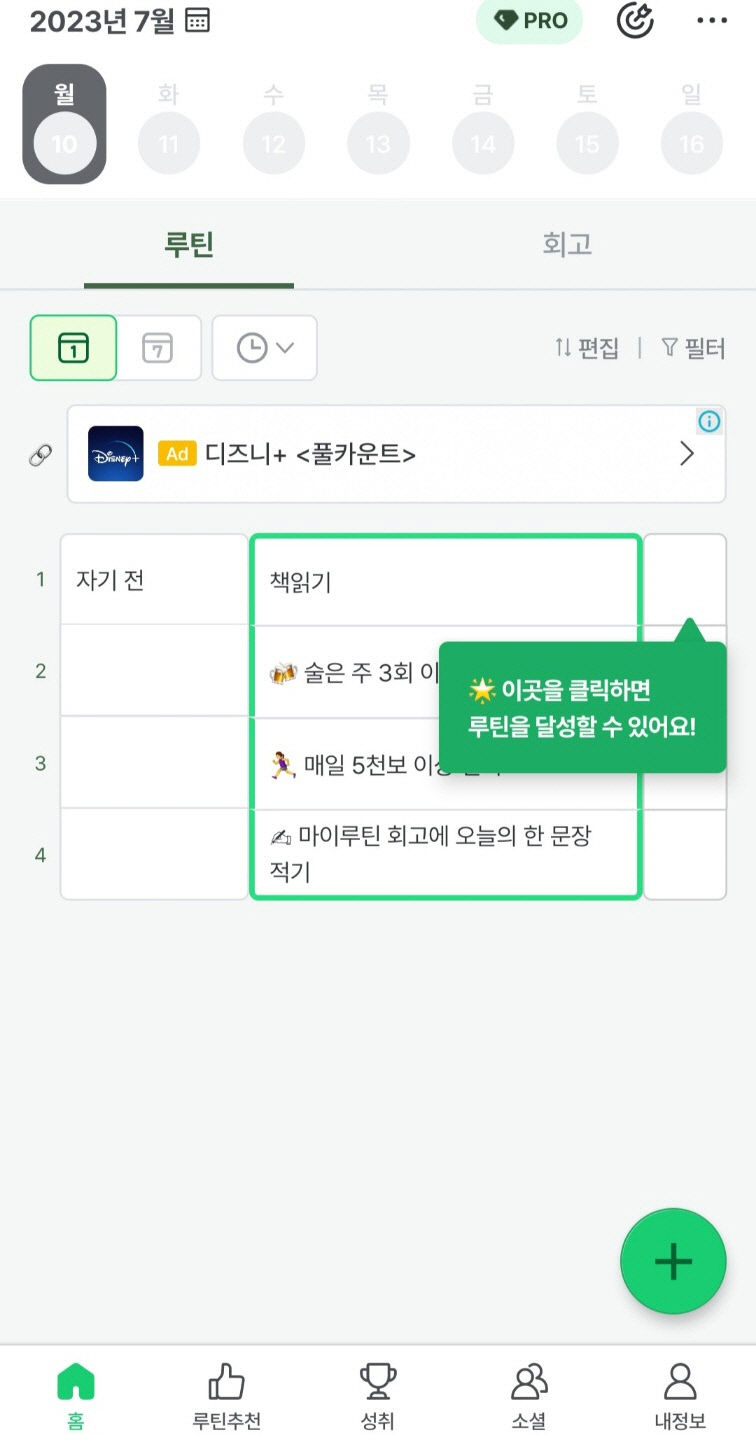Open the calendar icon beside 2023년 7월

(198, 21)
